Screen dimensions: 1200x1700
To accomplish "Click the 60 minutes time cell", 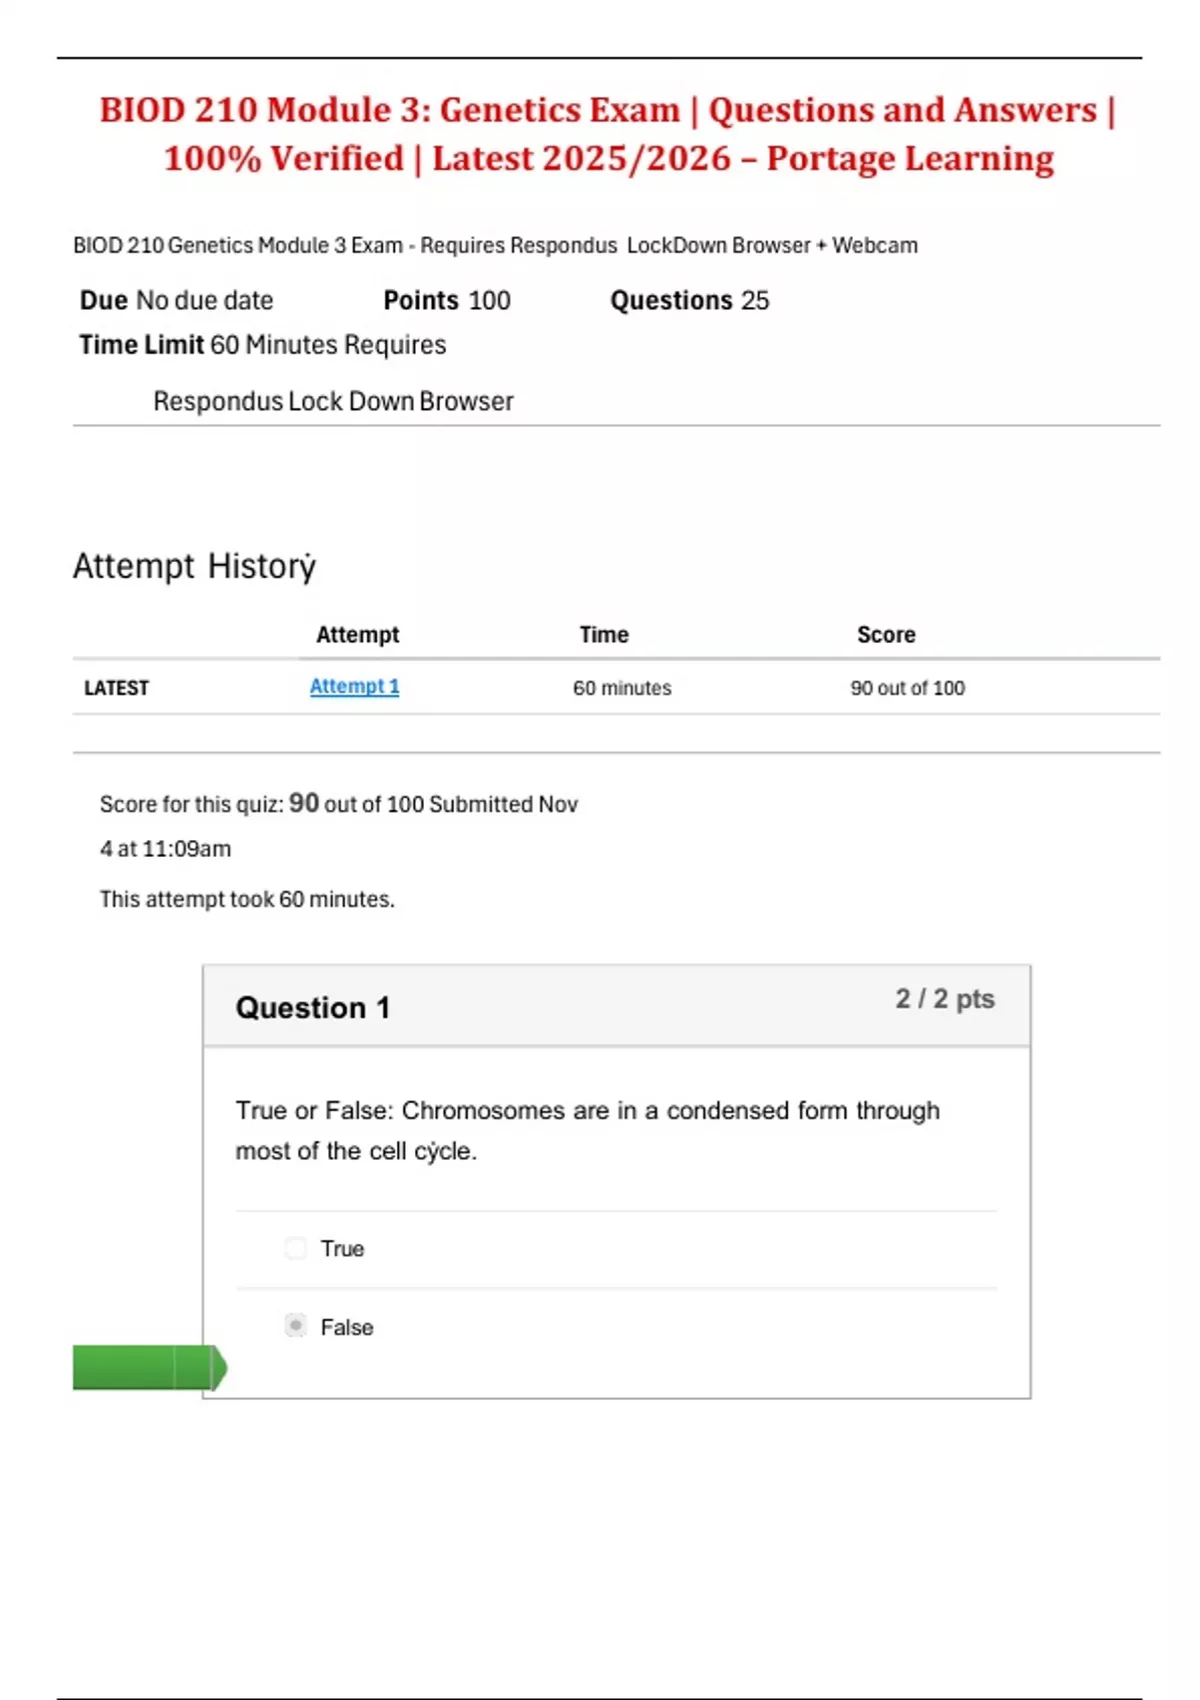I will tap(622, 688).
